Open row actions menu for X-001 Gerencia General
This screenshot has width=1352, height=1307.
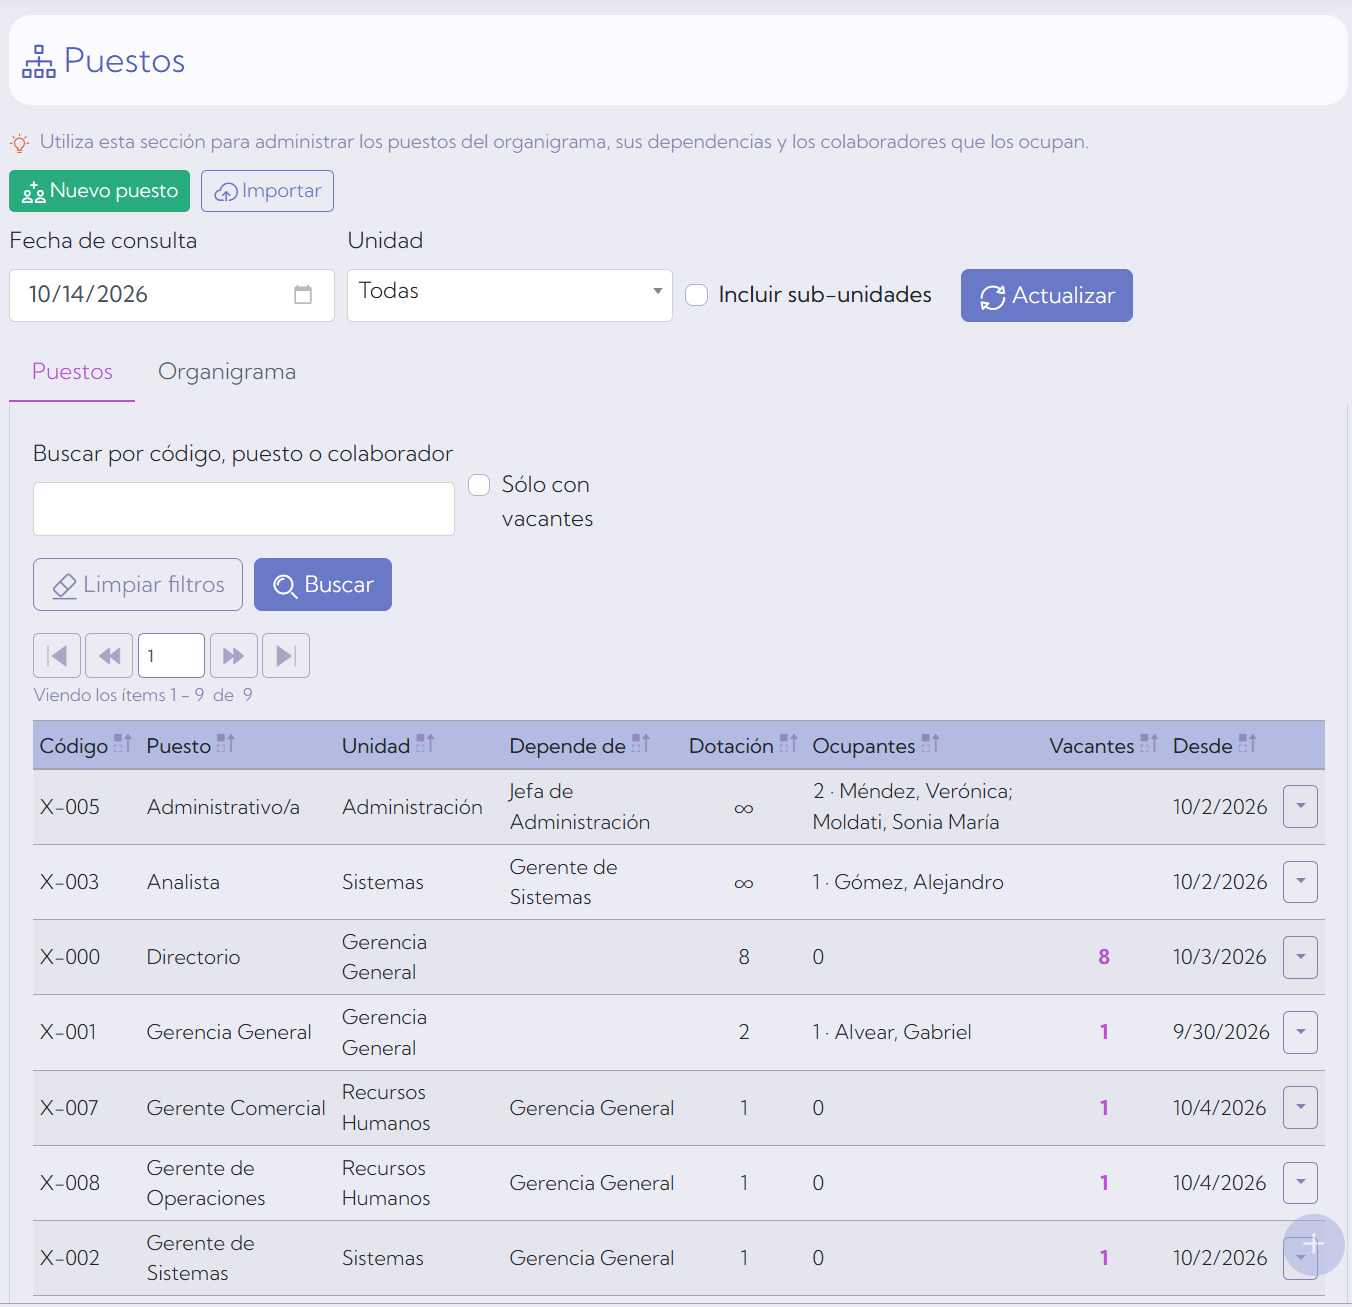(x=1300, y=1032)
